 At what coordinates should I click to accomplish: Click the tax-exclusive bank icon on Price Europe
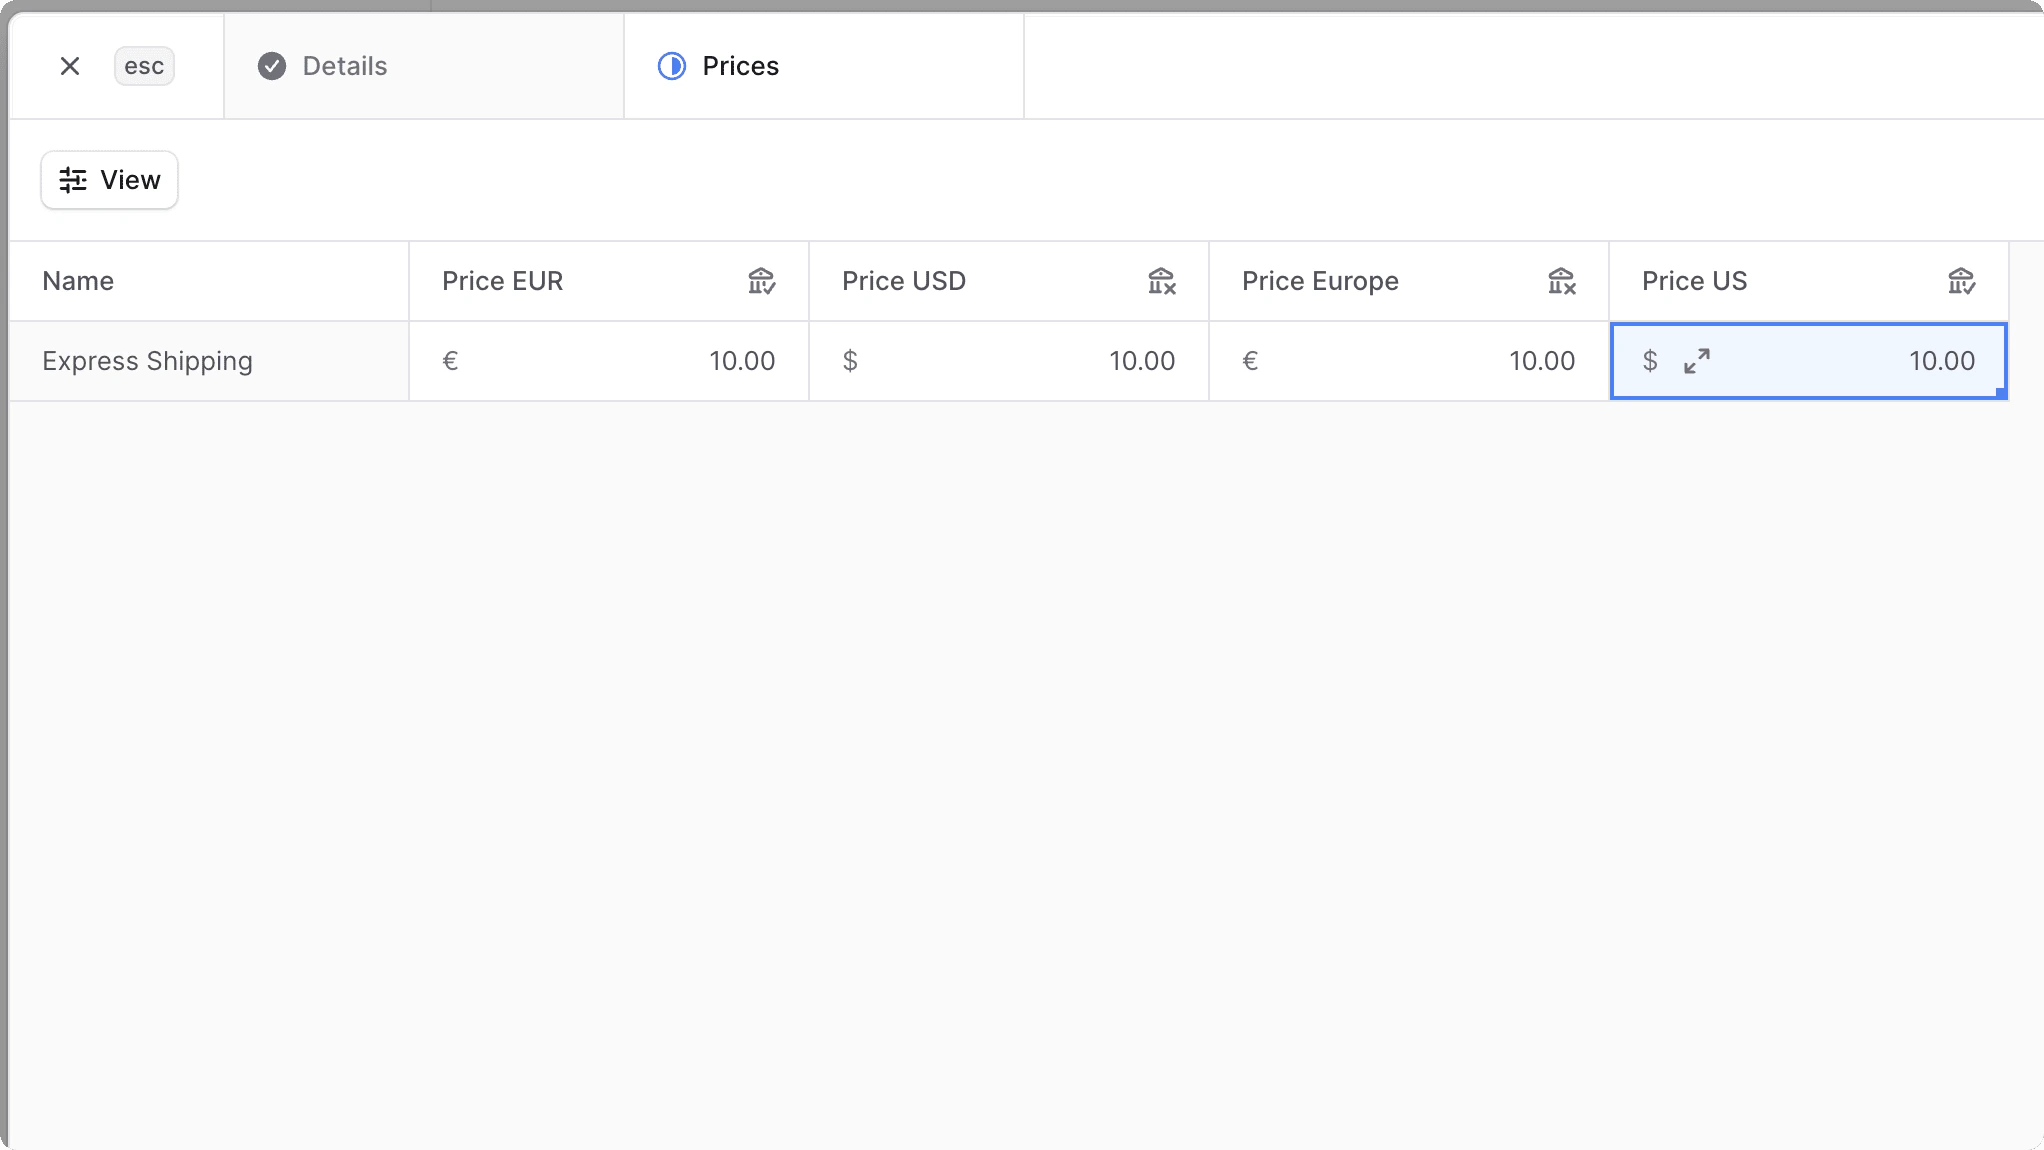(1562, 281)
